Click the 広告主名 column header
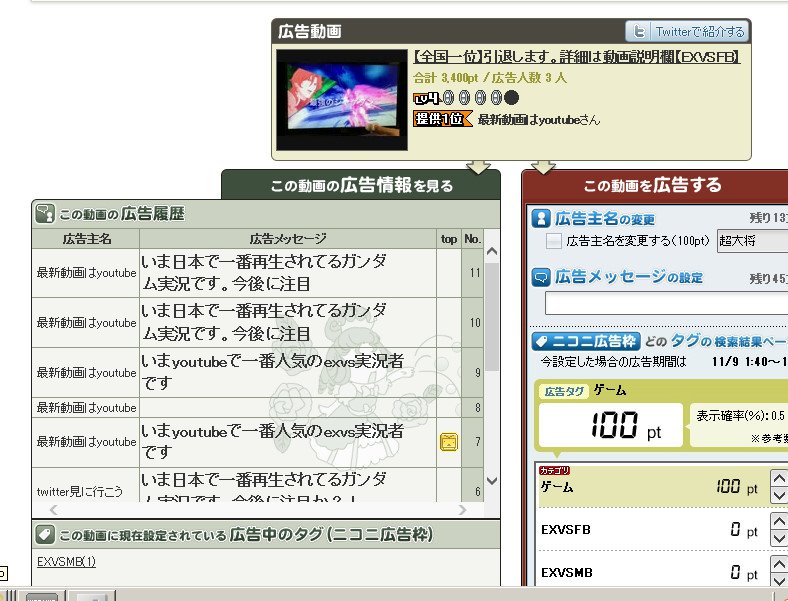This screenshot has width=788, height=601. (86, 239)
